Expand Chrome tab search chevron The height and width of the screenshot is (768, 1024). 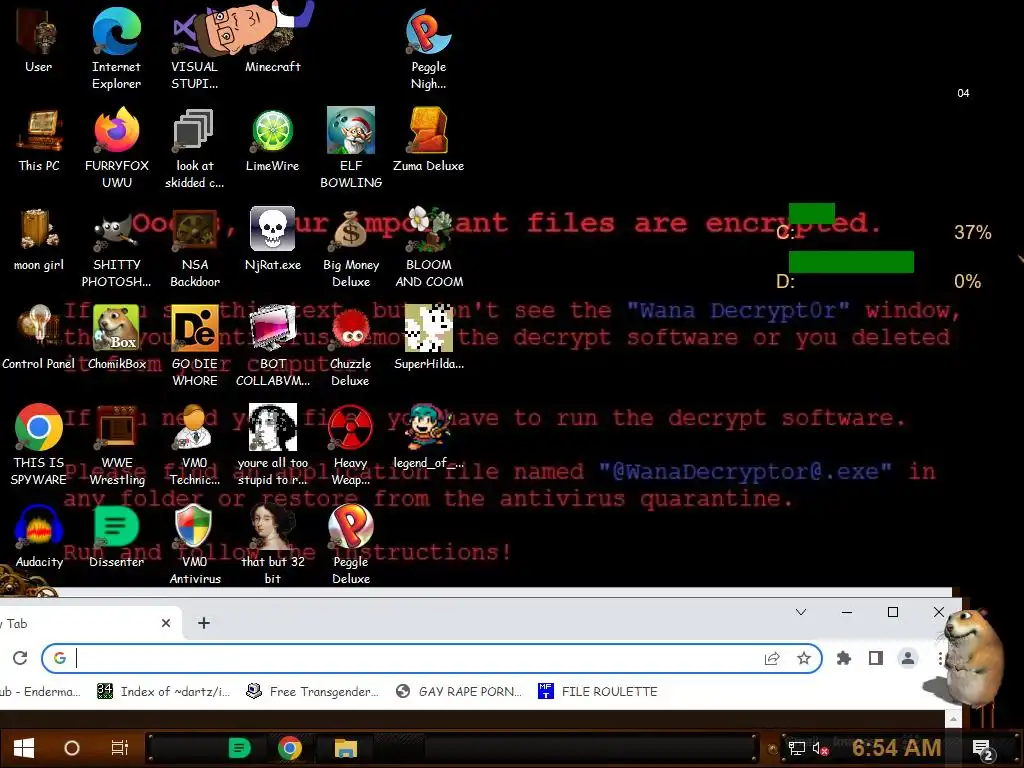click(x=801, y=612)
